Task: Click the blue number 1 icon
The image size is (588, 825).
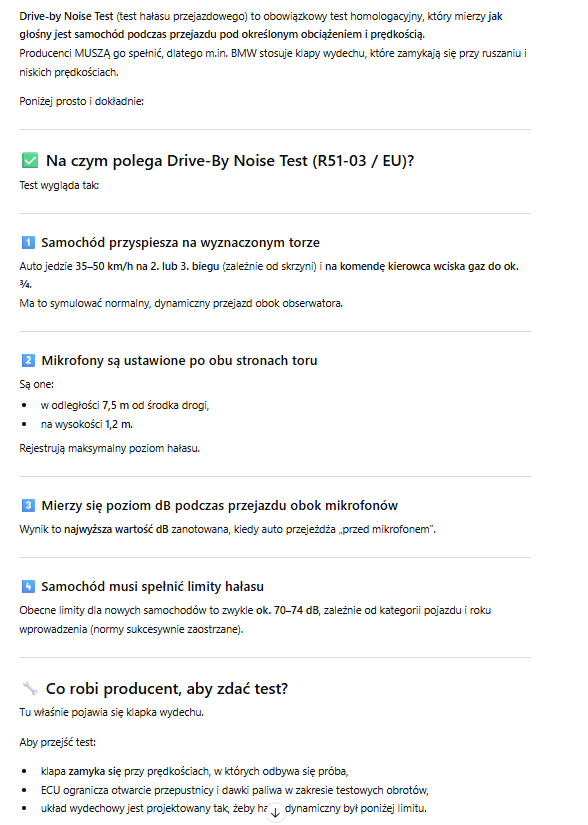Action: [x=28, y=243]
